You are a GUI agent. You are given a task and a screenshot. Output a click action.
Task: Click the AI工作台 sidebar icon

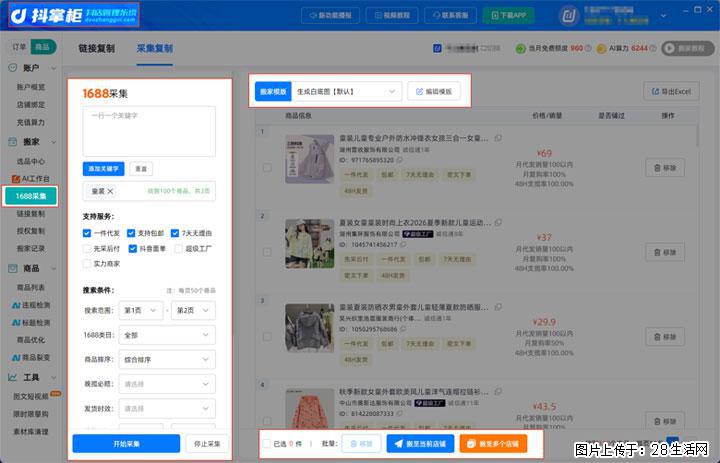click(16, 179)
